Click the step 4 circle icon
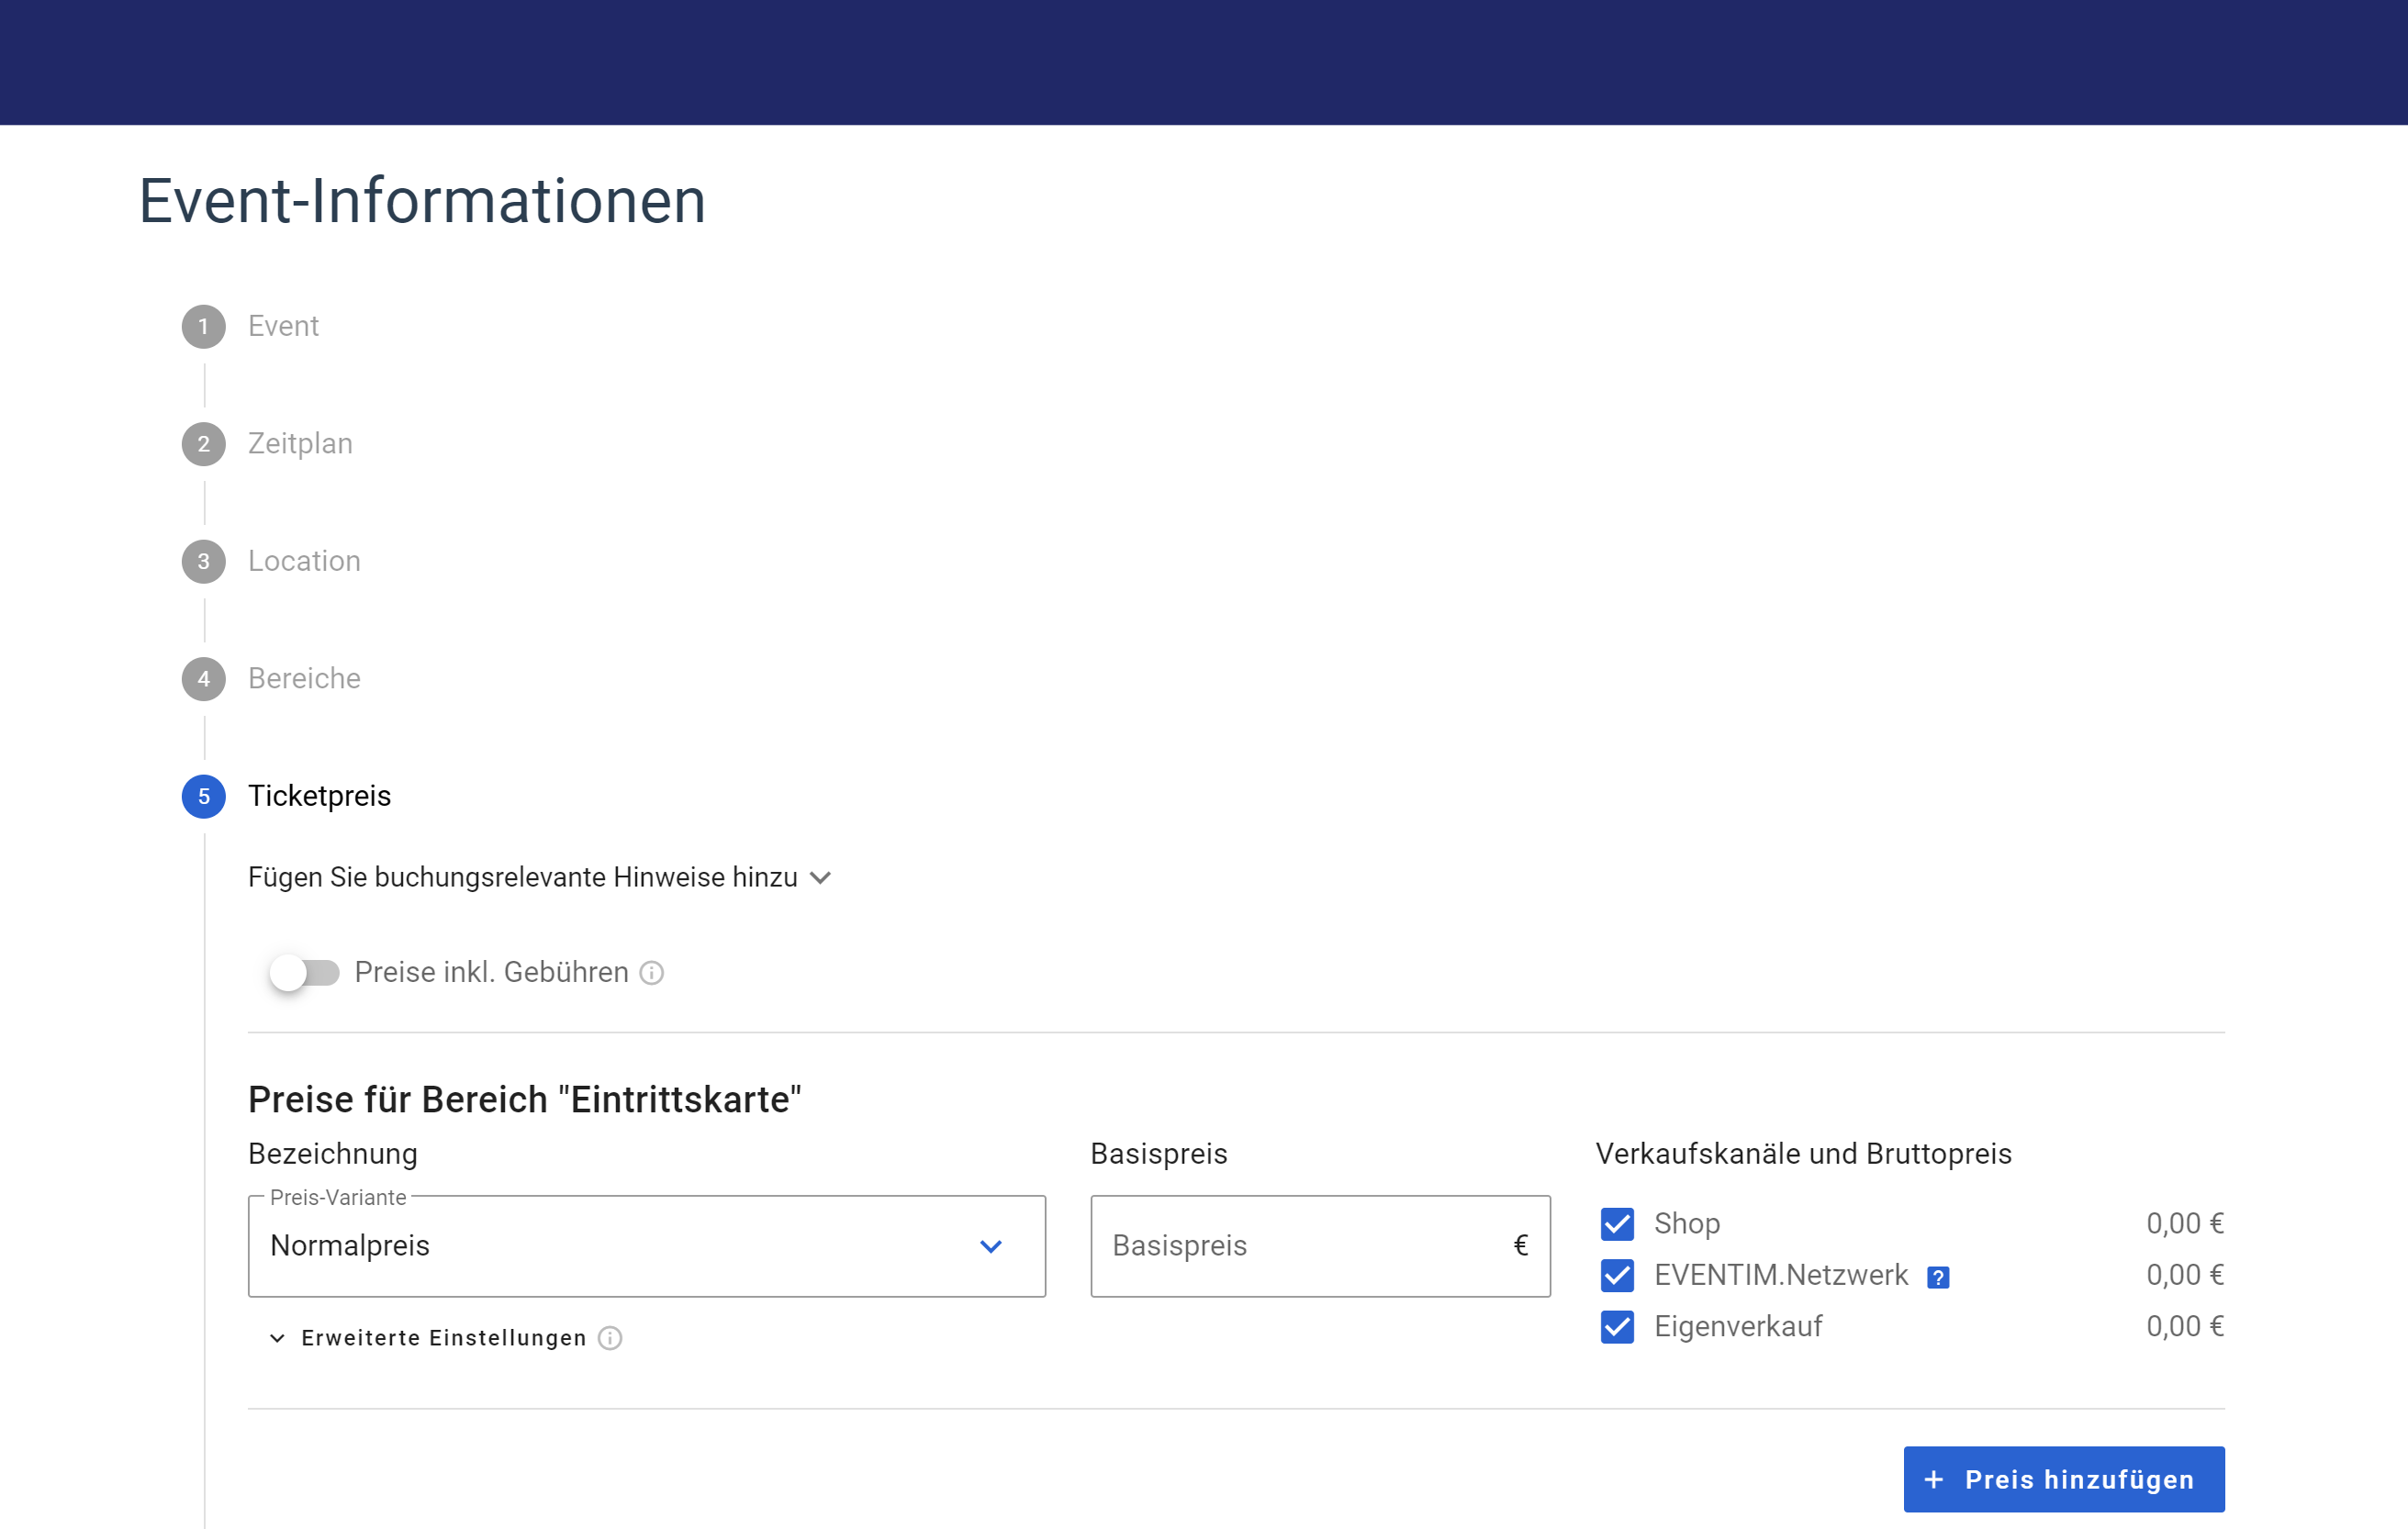Screen dimensions: 2408x1529 pyautogui.click(x=203, y=679)
